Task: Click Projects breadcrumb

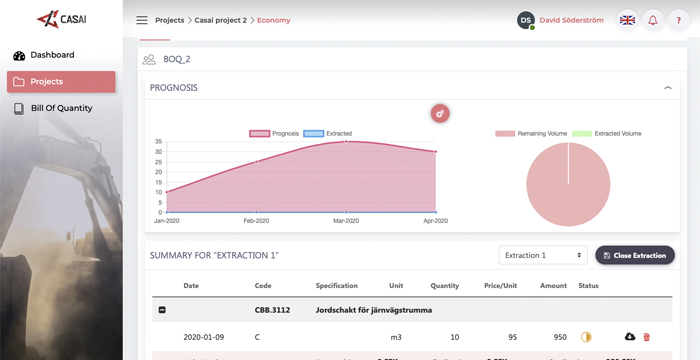Action: coord(170,20)
